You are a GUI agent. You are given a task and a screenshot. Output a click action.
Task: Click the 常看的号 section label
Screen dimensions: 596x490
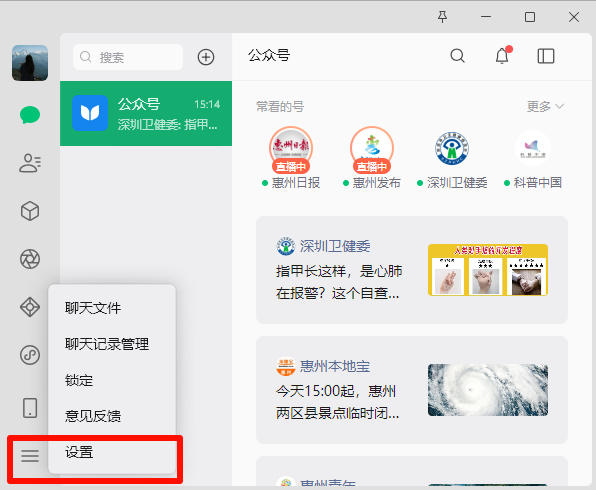coord(280,107)
